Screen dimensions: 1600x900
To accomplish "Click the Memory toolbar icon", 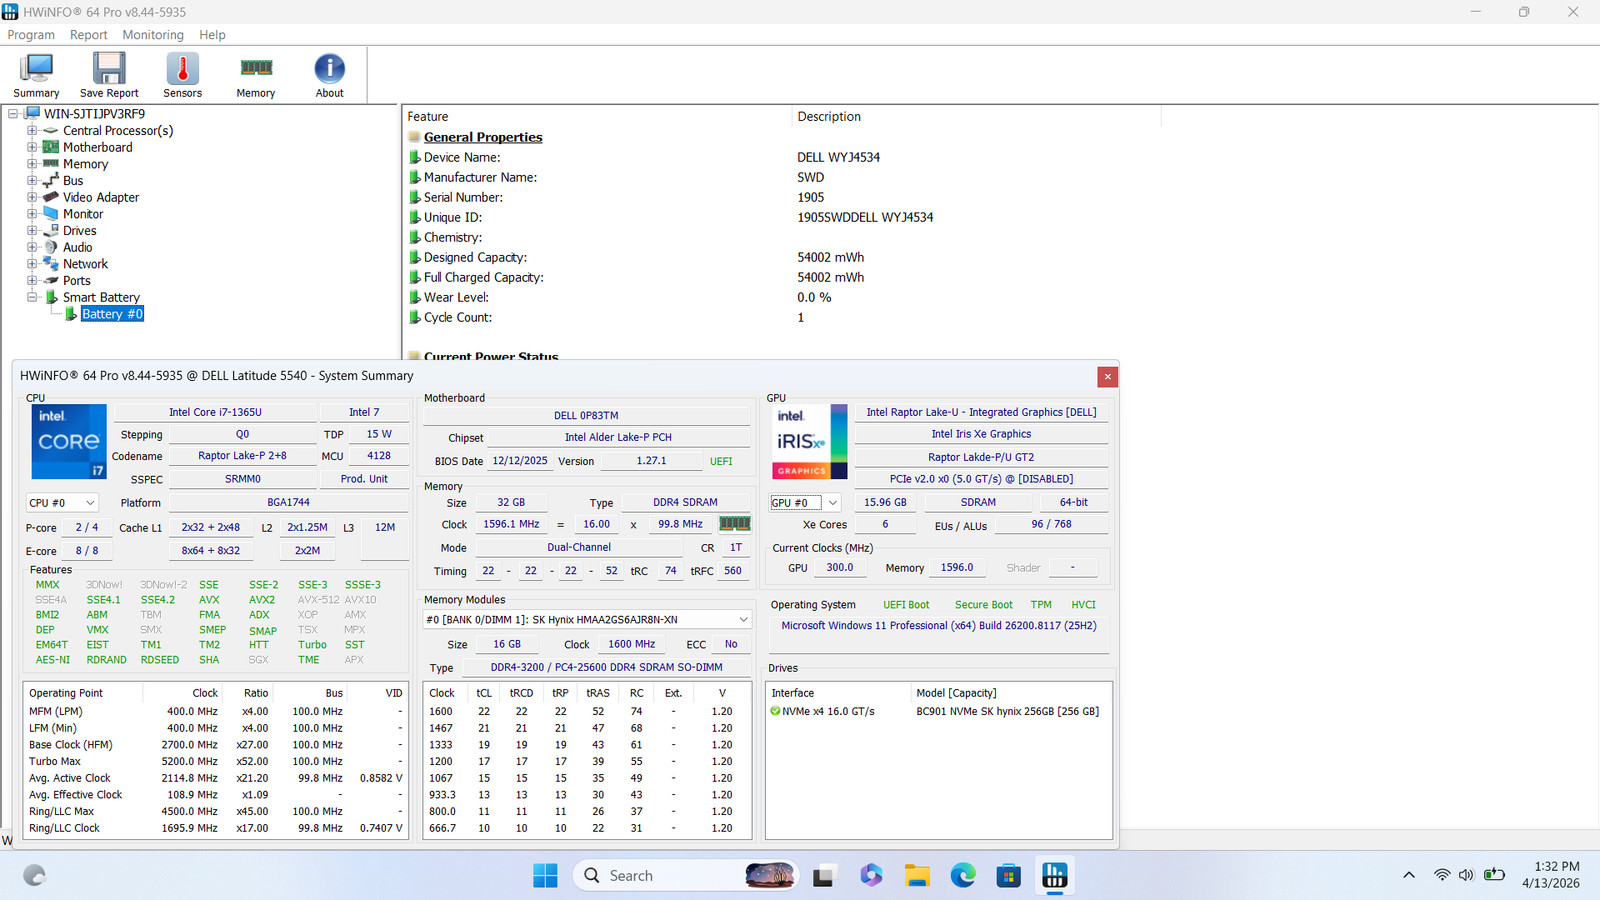I will (x=256, y=75).
